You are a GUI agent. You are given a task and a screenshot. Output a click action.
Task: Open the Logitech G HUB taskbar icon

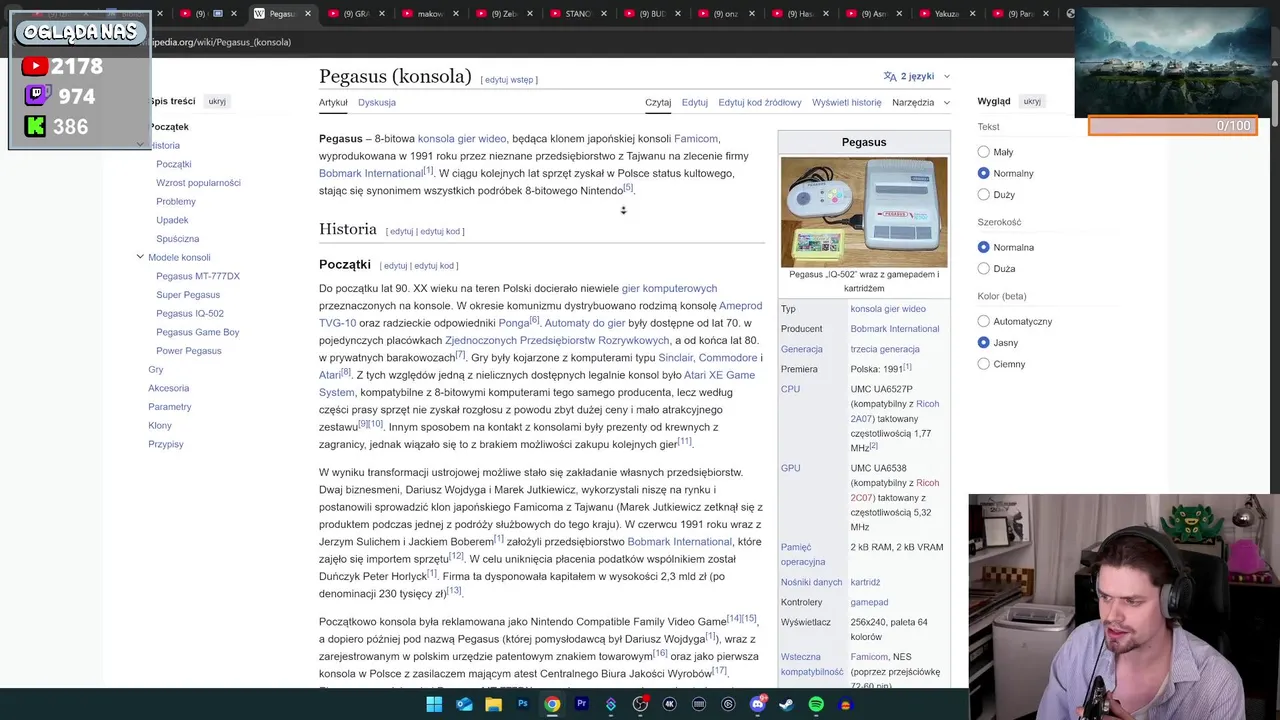[728, 704]
